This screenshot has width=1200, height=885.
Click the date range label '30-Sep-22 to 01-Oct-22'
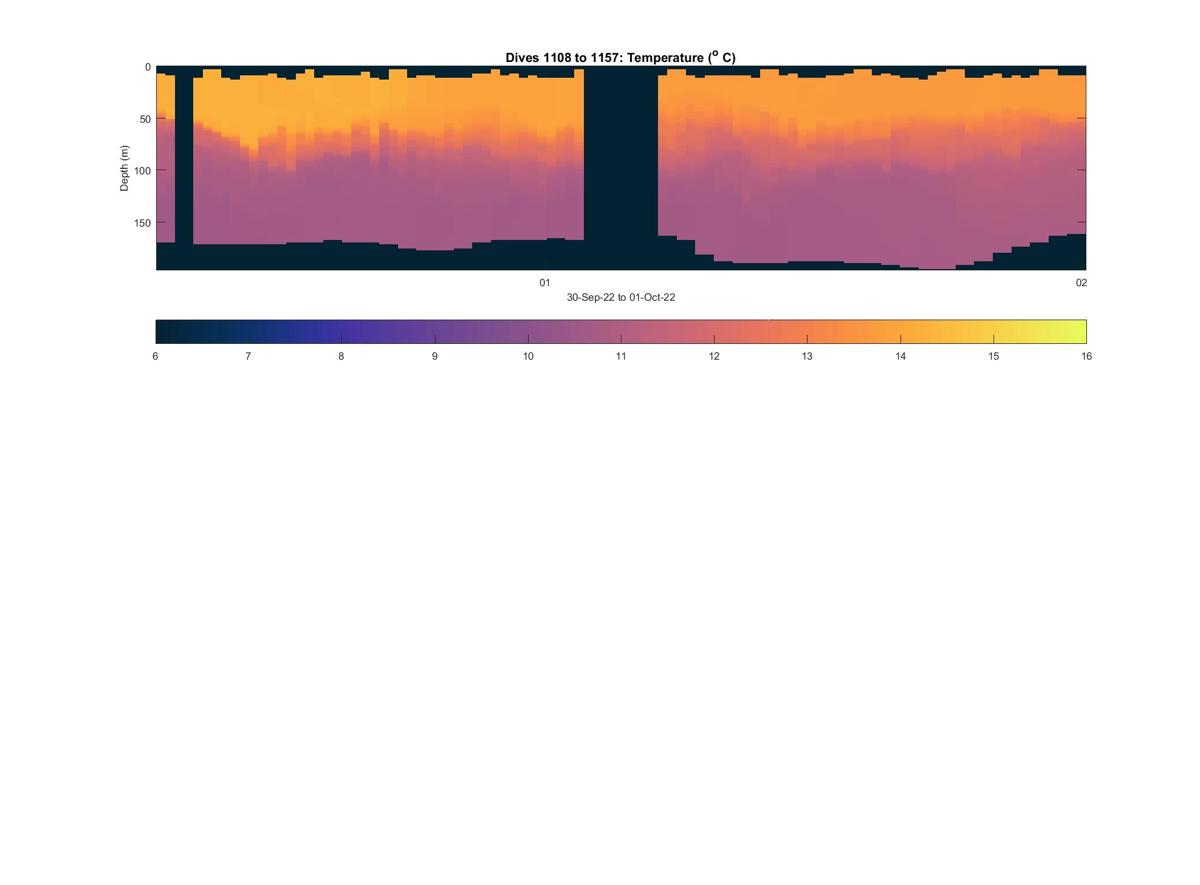621,297
